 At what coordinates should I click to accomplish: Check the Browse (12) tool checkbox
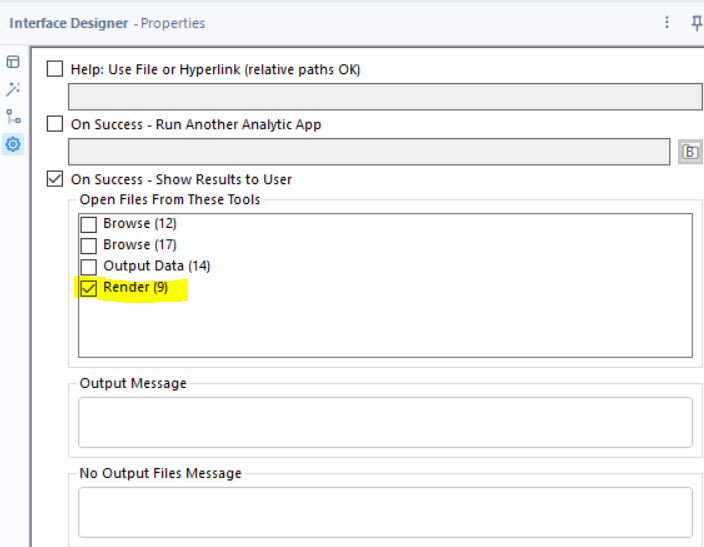tap(88, 224)
